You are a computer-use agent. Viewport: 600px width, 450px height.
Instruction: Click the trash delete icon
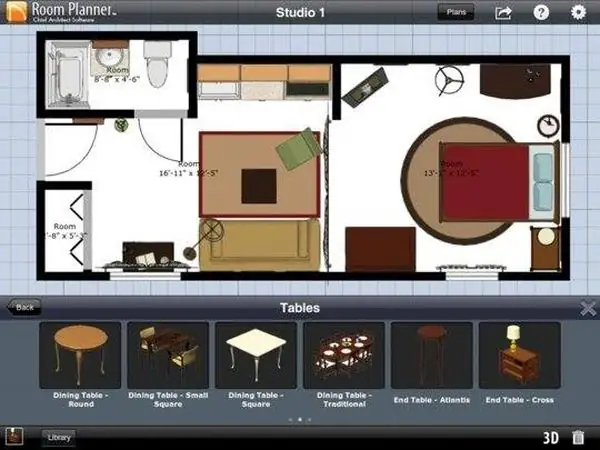(578, 437)
